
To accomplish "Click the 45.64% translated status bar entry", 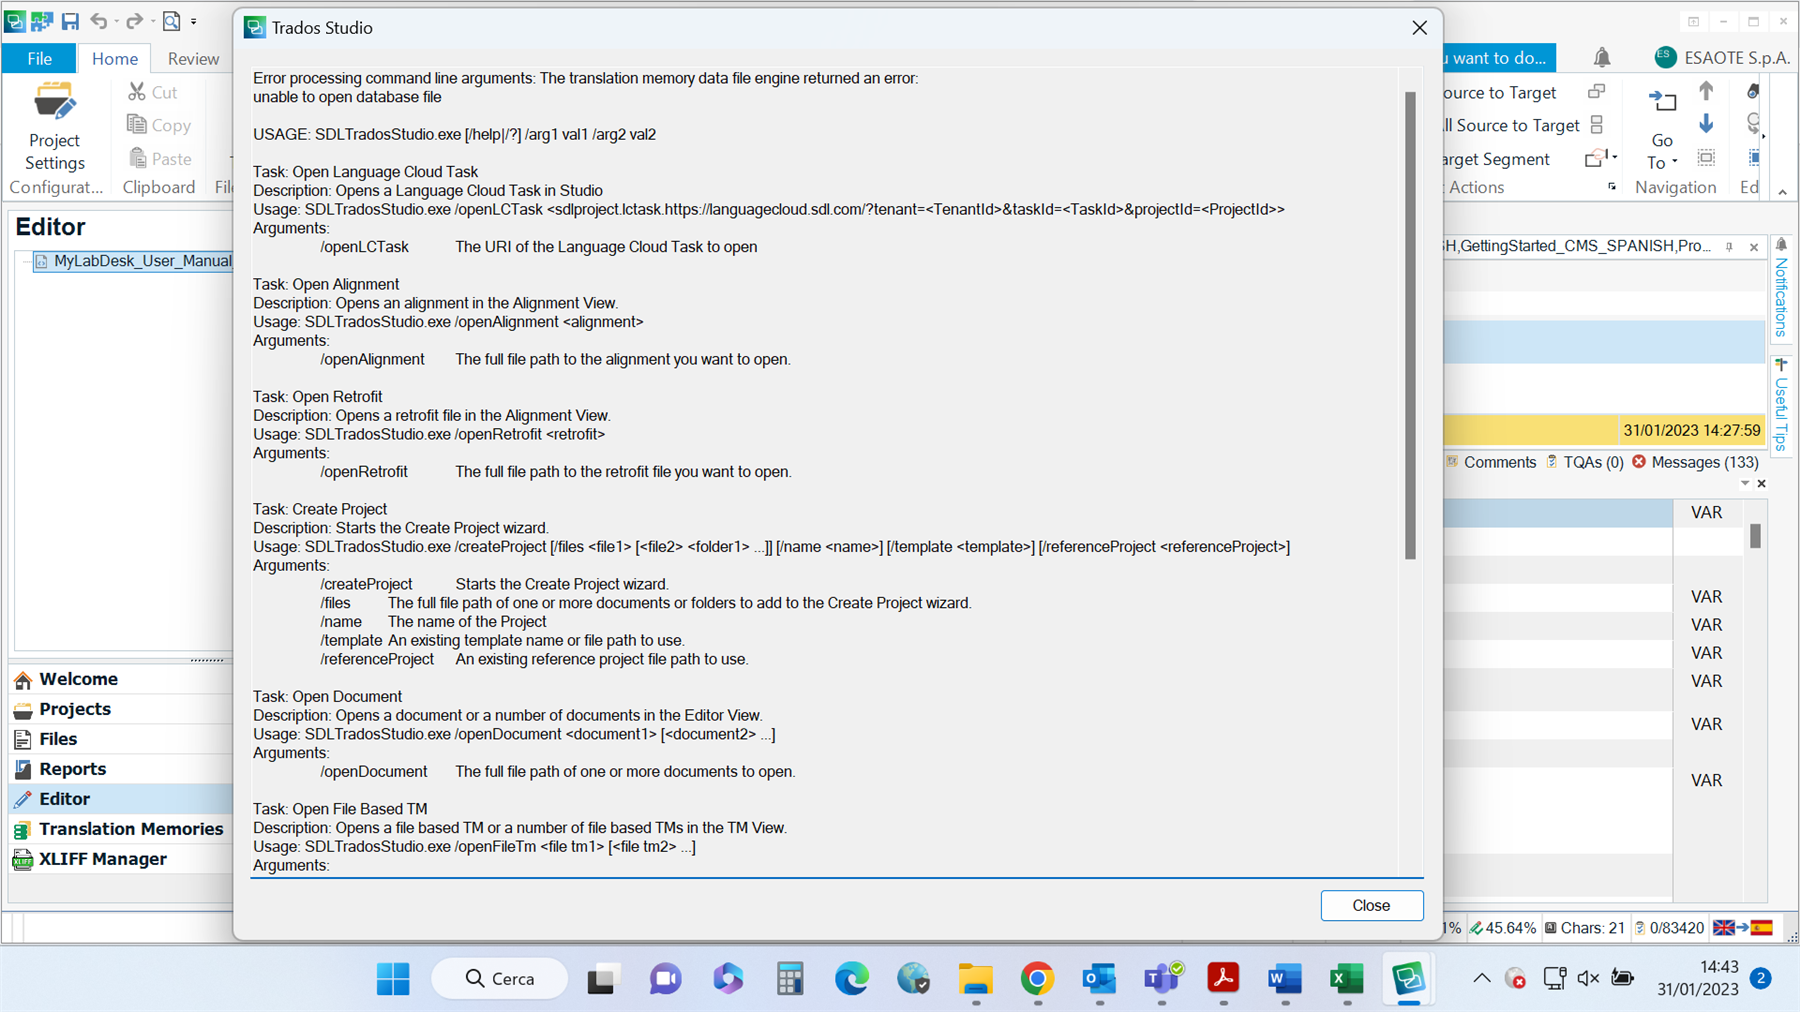I will pyautogui.click(x=1502, y=928).
